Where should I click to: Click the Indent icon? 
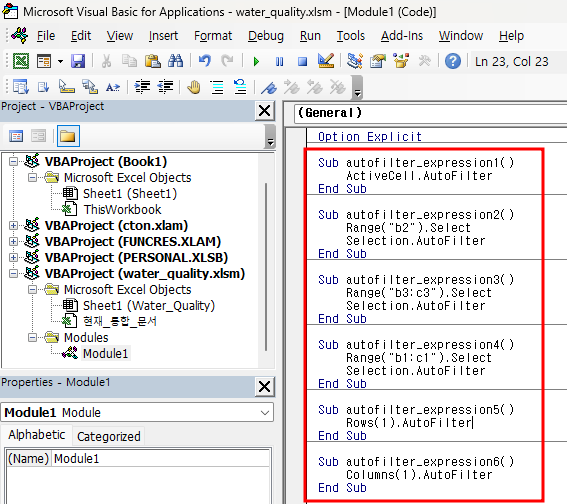pos(142,87)
